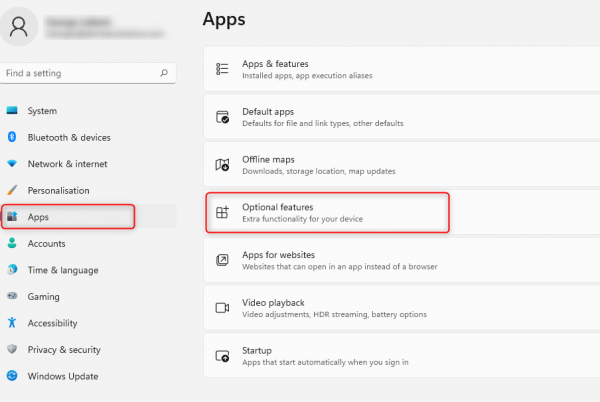Click the search magnifier icon
The image size is (600, 402).
(164, 73)
